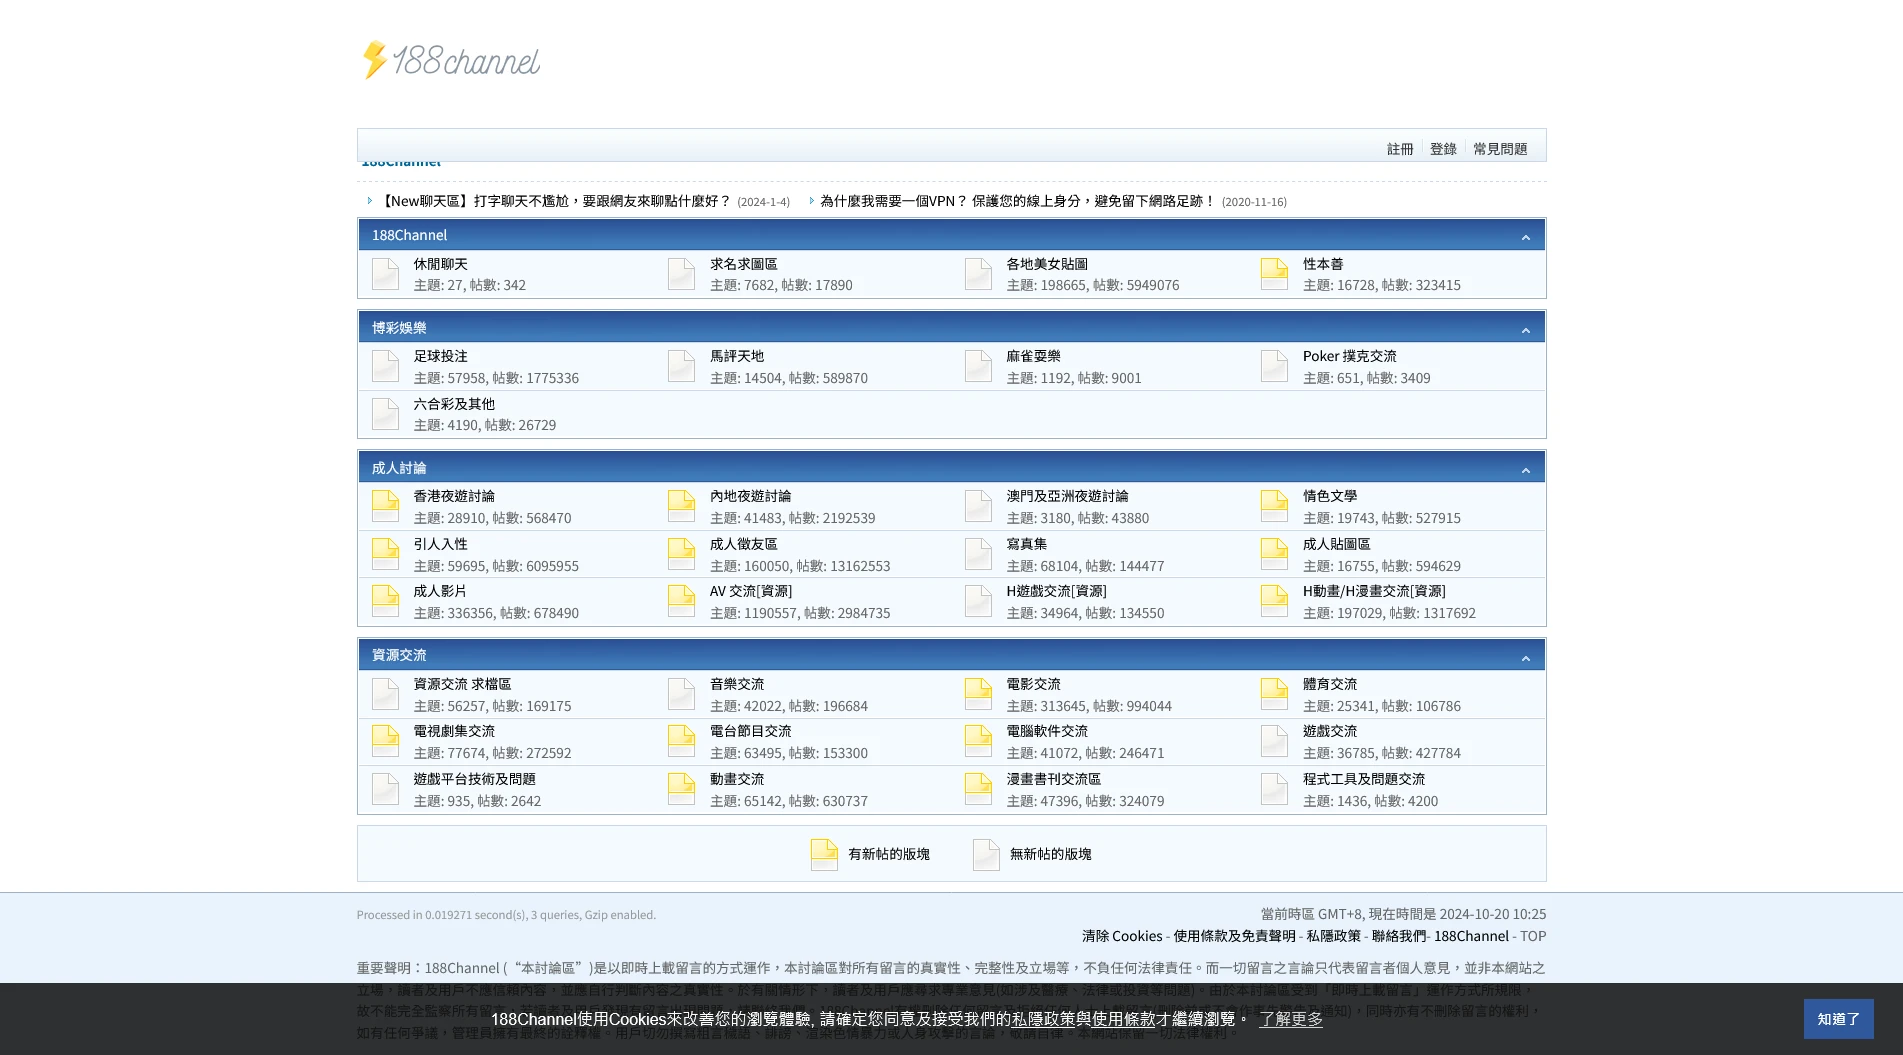The height and width of the screenshot is (1055, 1903).
Task: Open the 登錄 login menu item
Action: (1443, 149)
